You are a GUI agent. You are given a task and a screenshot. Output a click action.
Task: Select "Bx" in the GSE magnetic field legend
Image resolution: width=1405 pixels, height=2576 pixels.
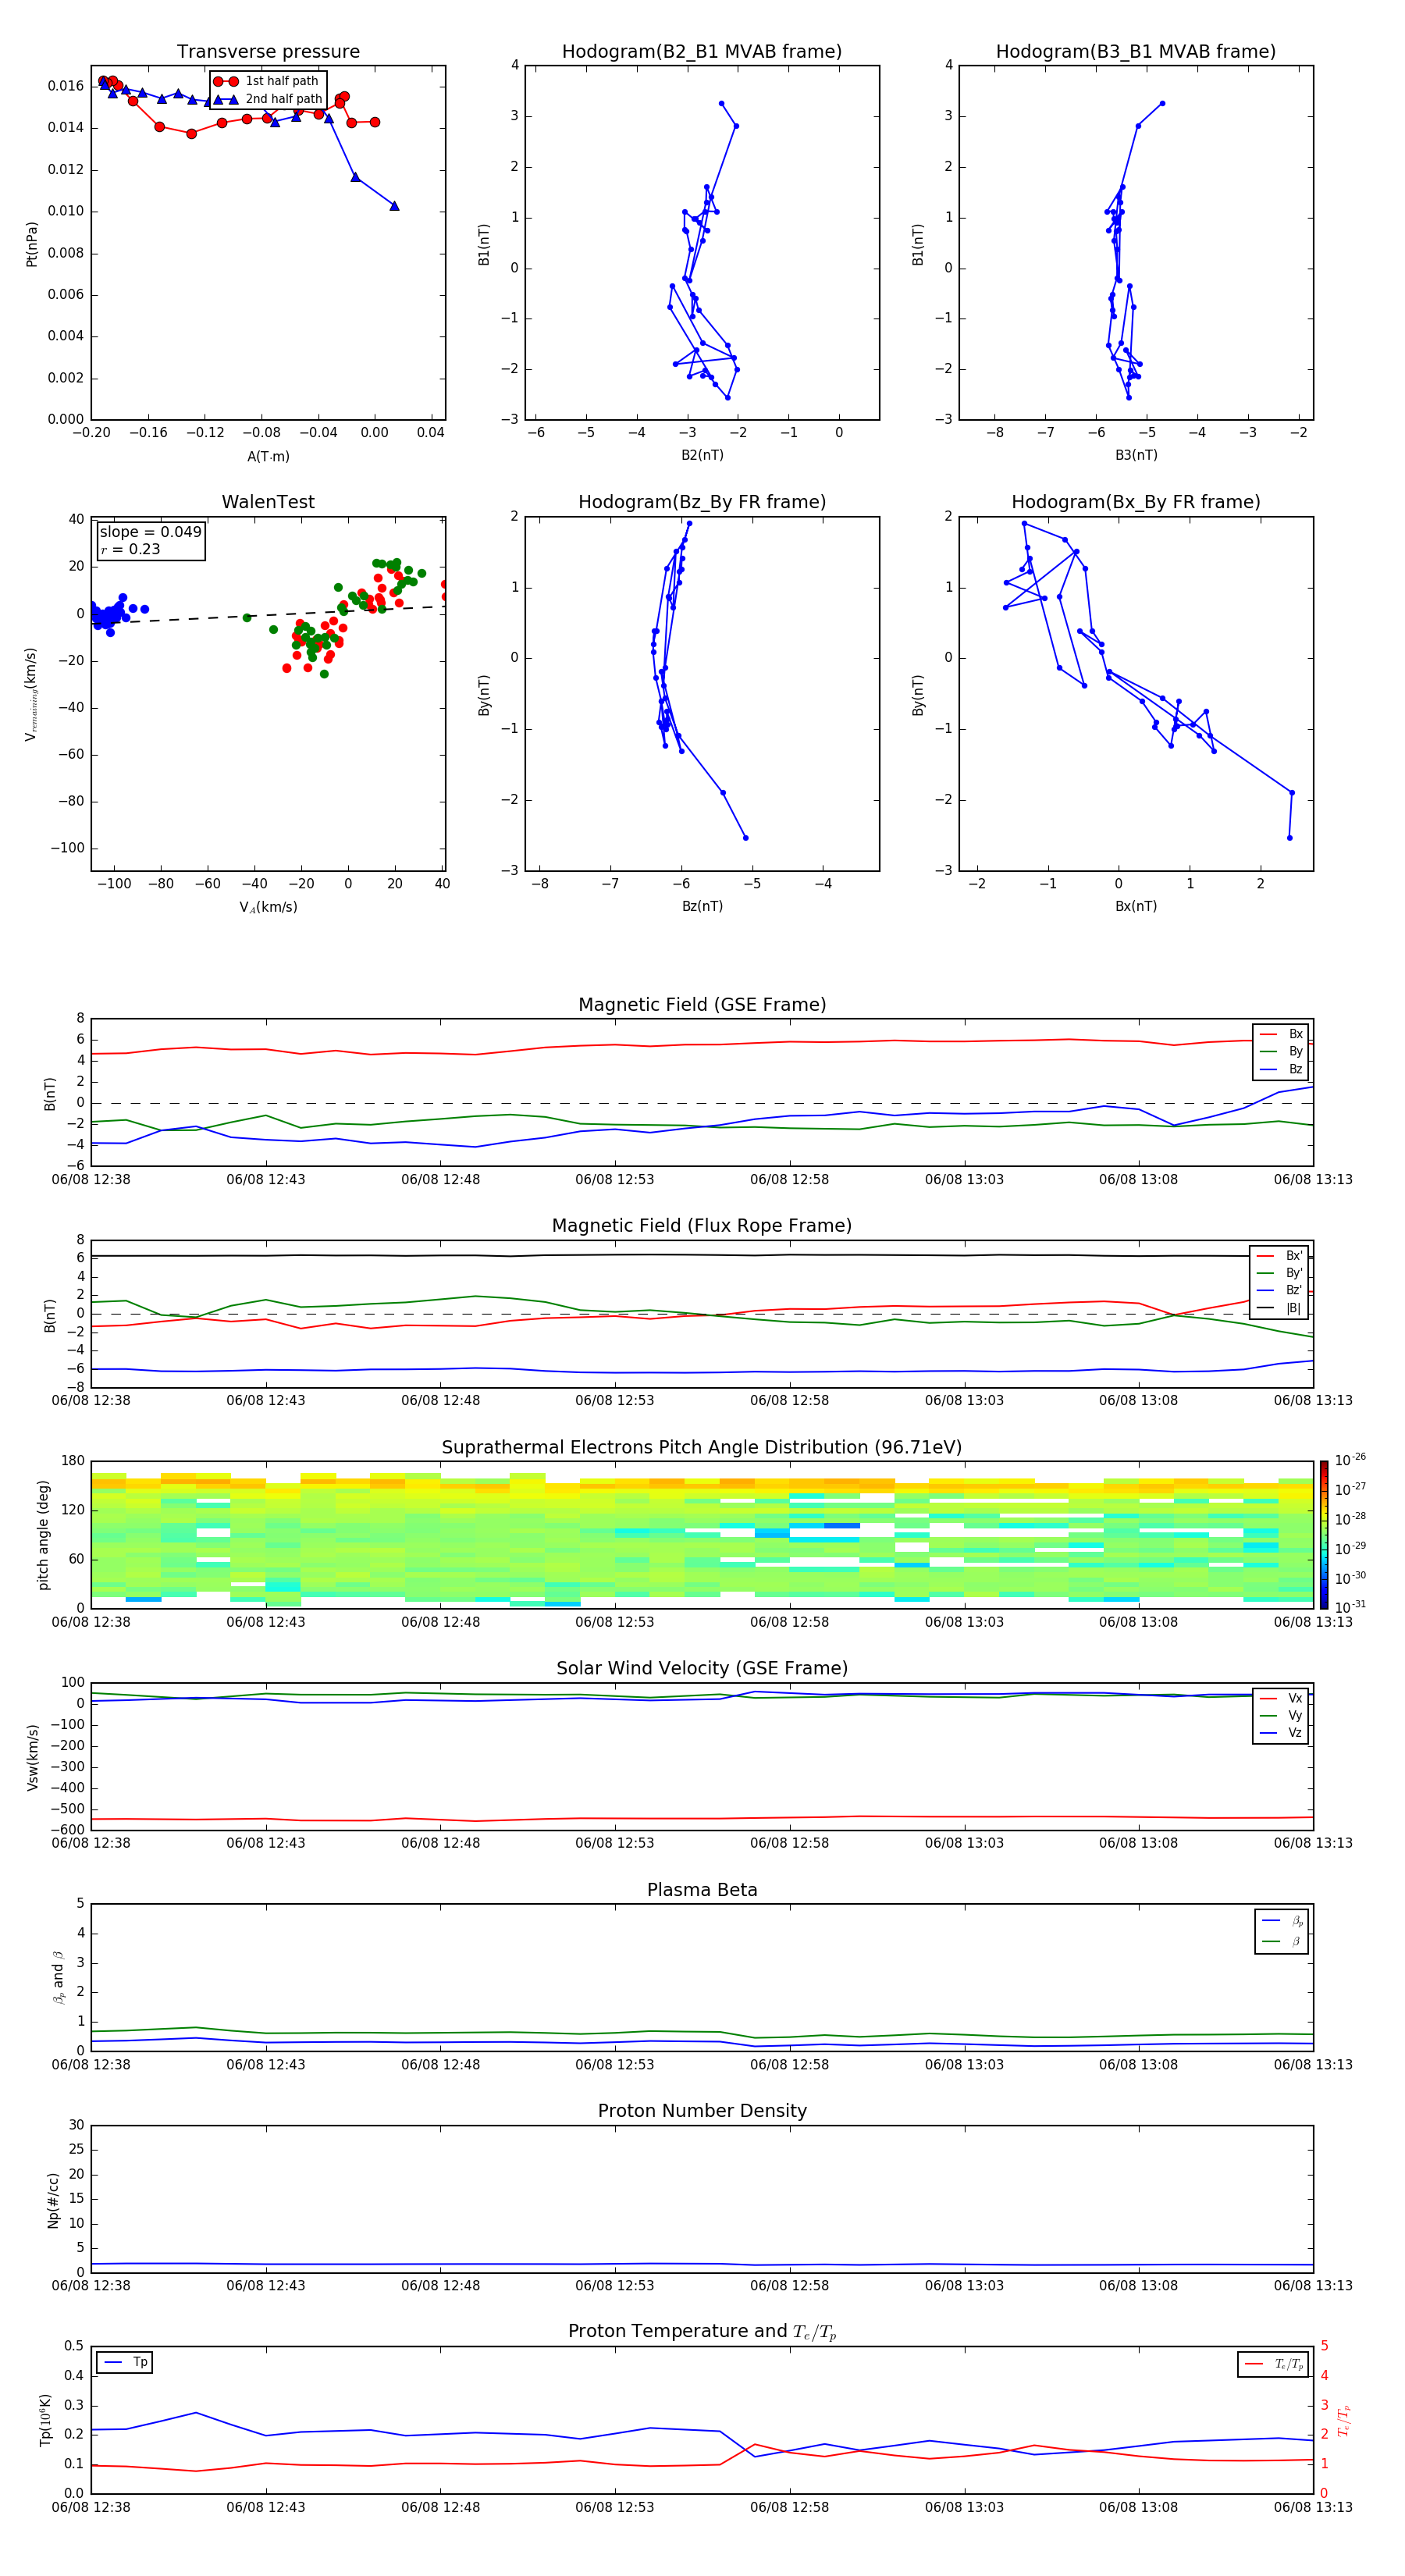point(1281,1034)
